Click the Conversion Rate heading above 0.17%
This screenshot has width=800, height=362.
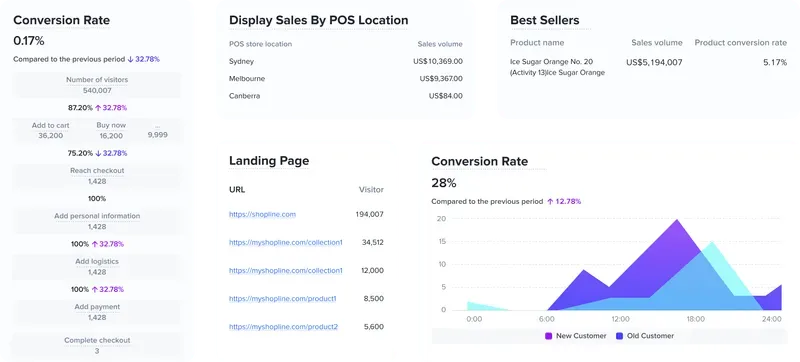pyautogui.click(x=61, y=20)
